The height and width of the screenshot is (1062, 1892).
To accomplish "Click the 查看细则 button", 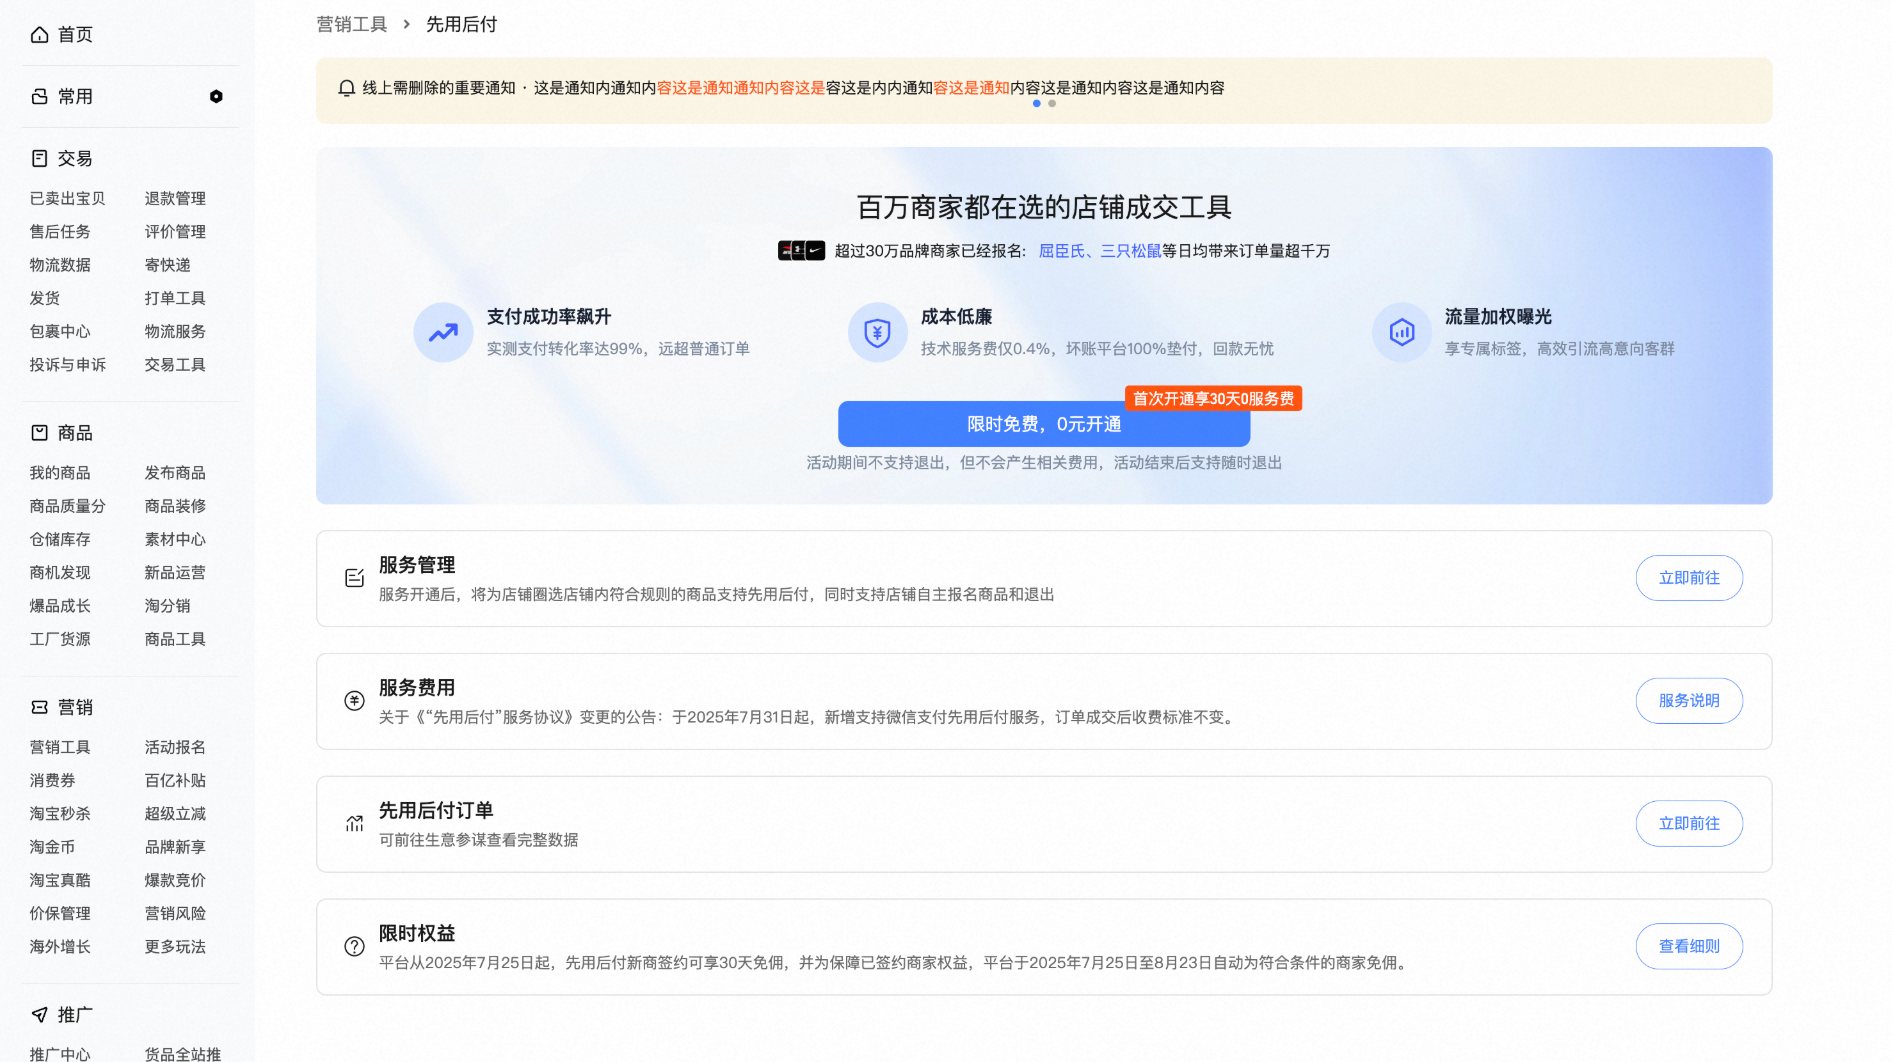I will (x=1689, y=947).
